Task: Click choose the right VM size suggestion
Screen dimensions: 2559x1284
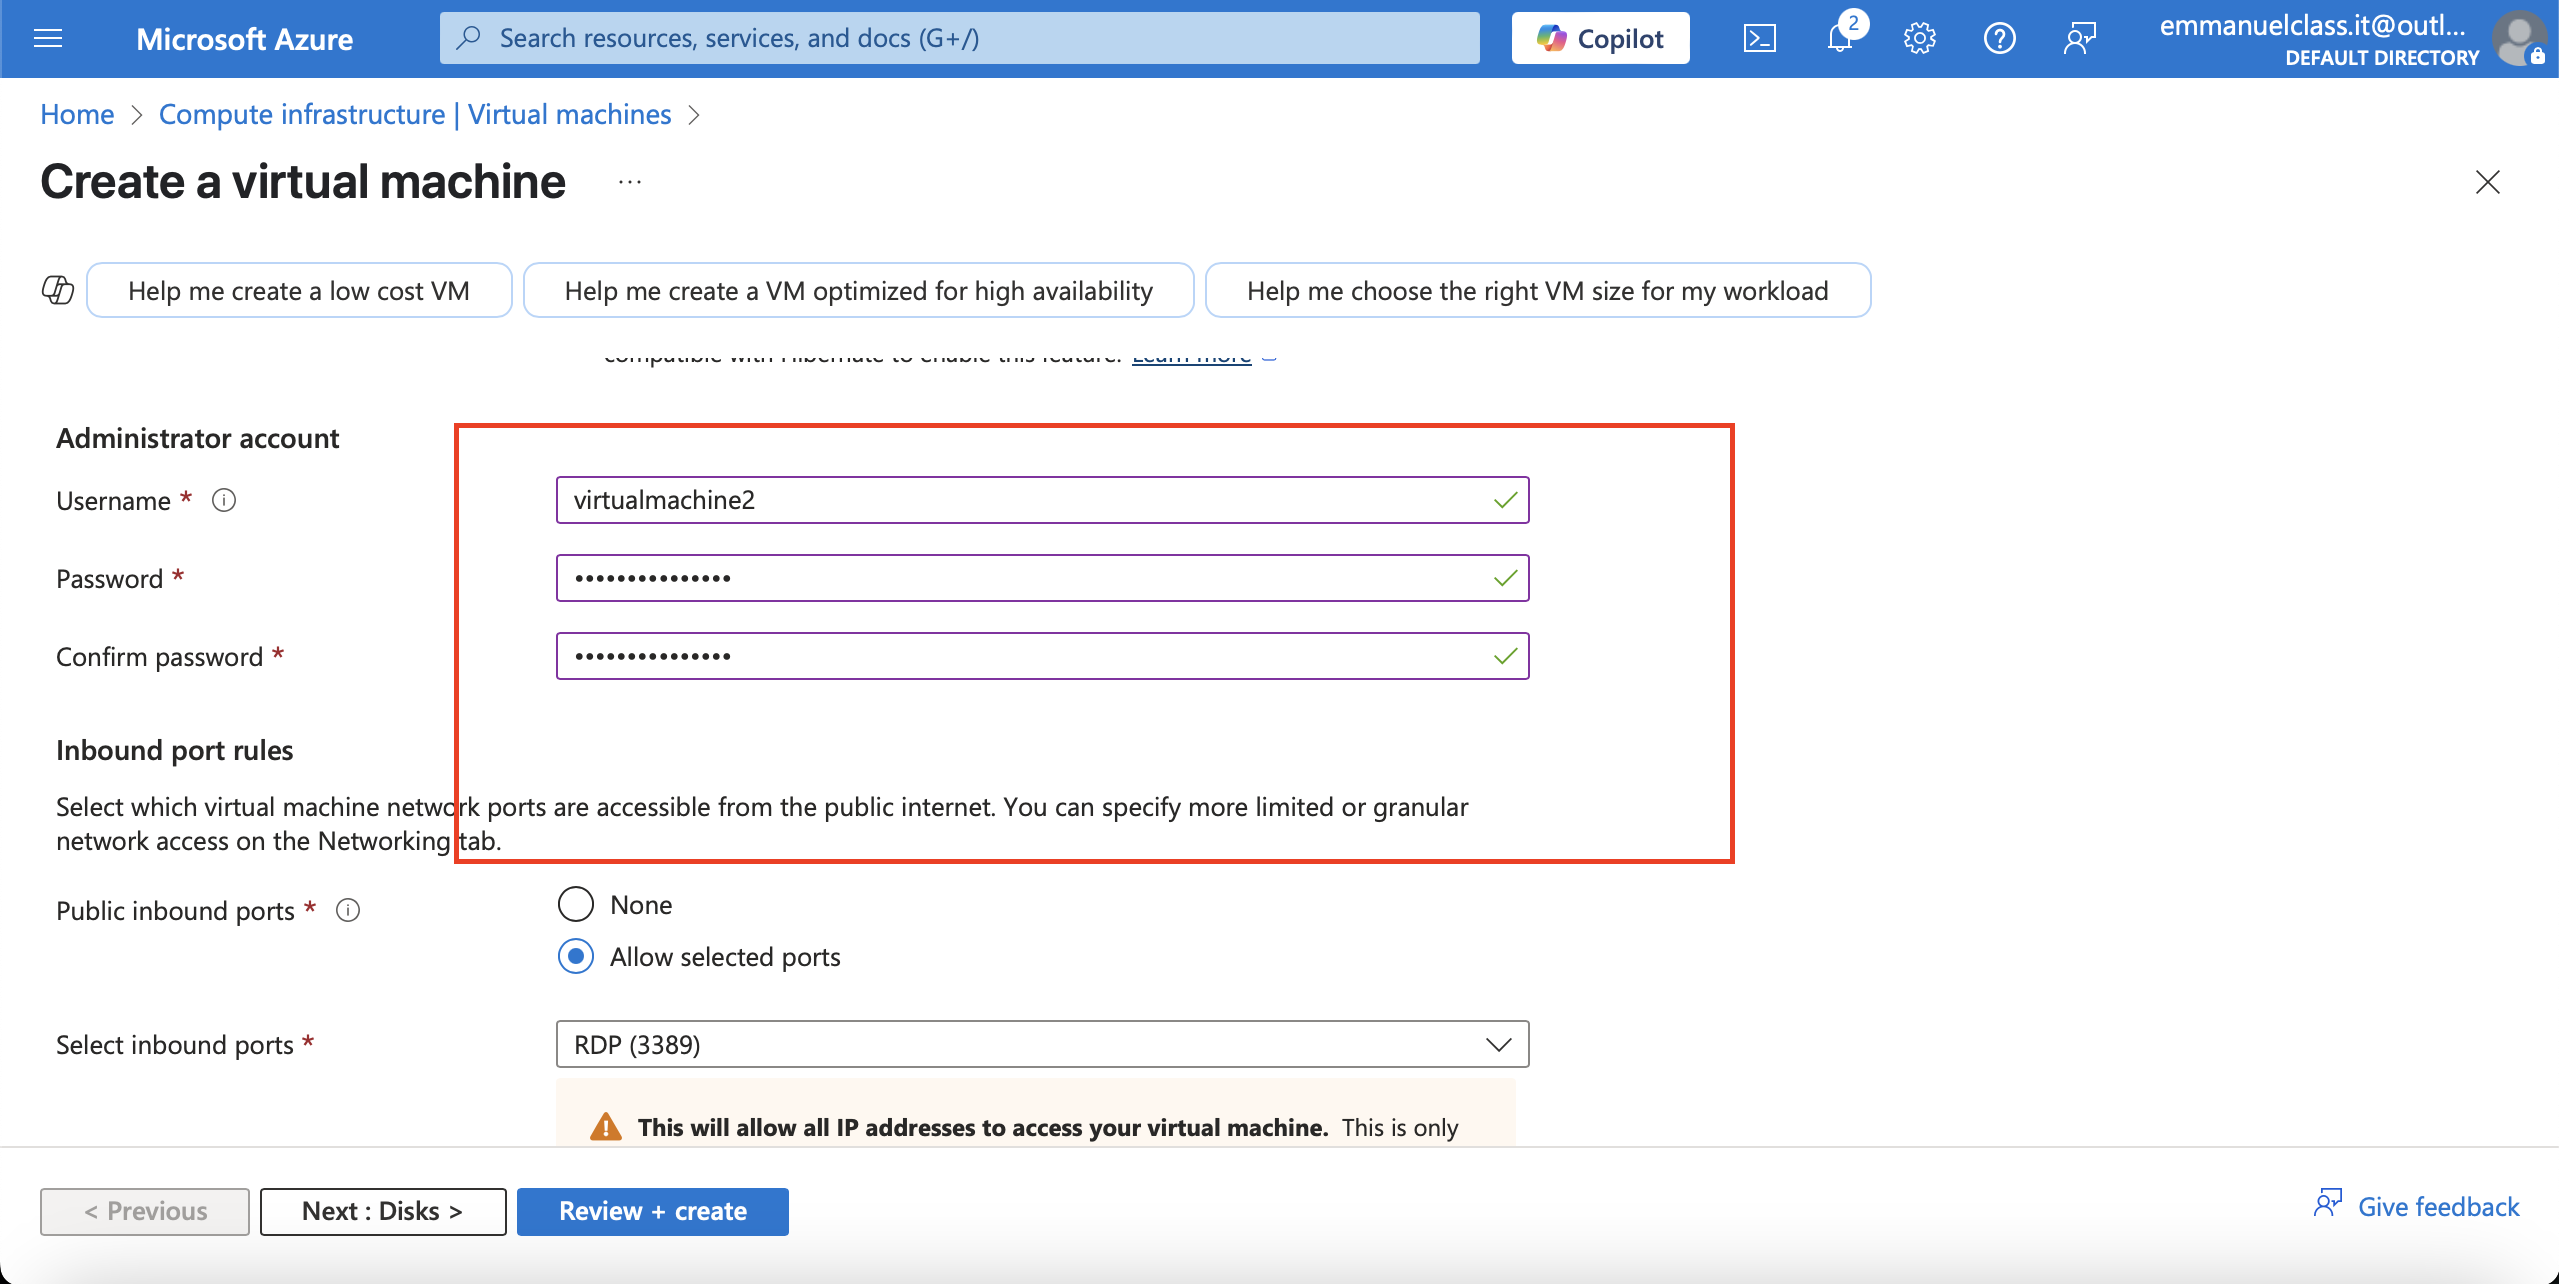Action: pos(1537,290)
